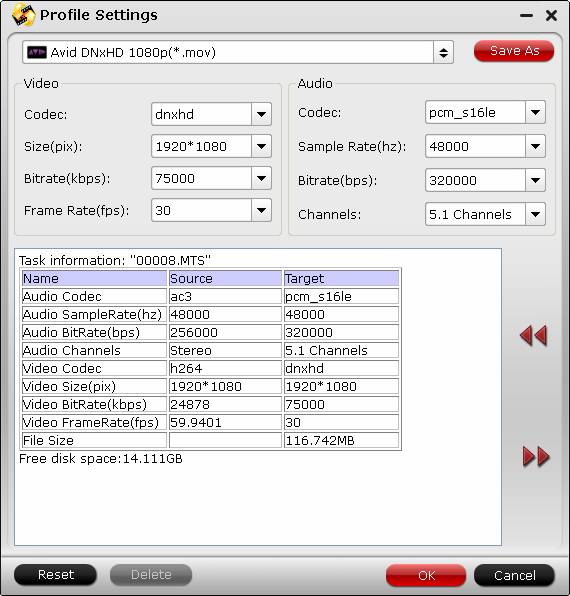
Task: Click the application logo icon in title bar
Action: [23, 15]
